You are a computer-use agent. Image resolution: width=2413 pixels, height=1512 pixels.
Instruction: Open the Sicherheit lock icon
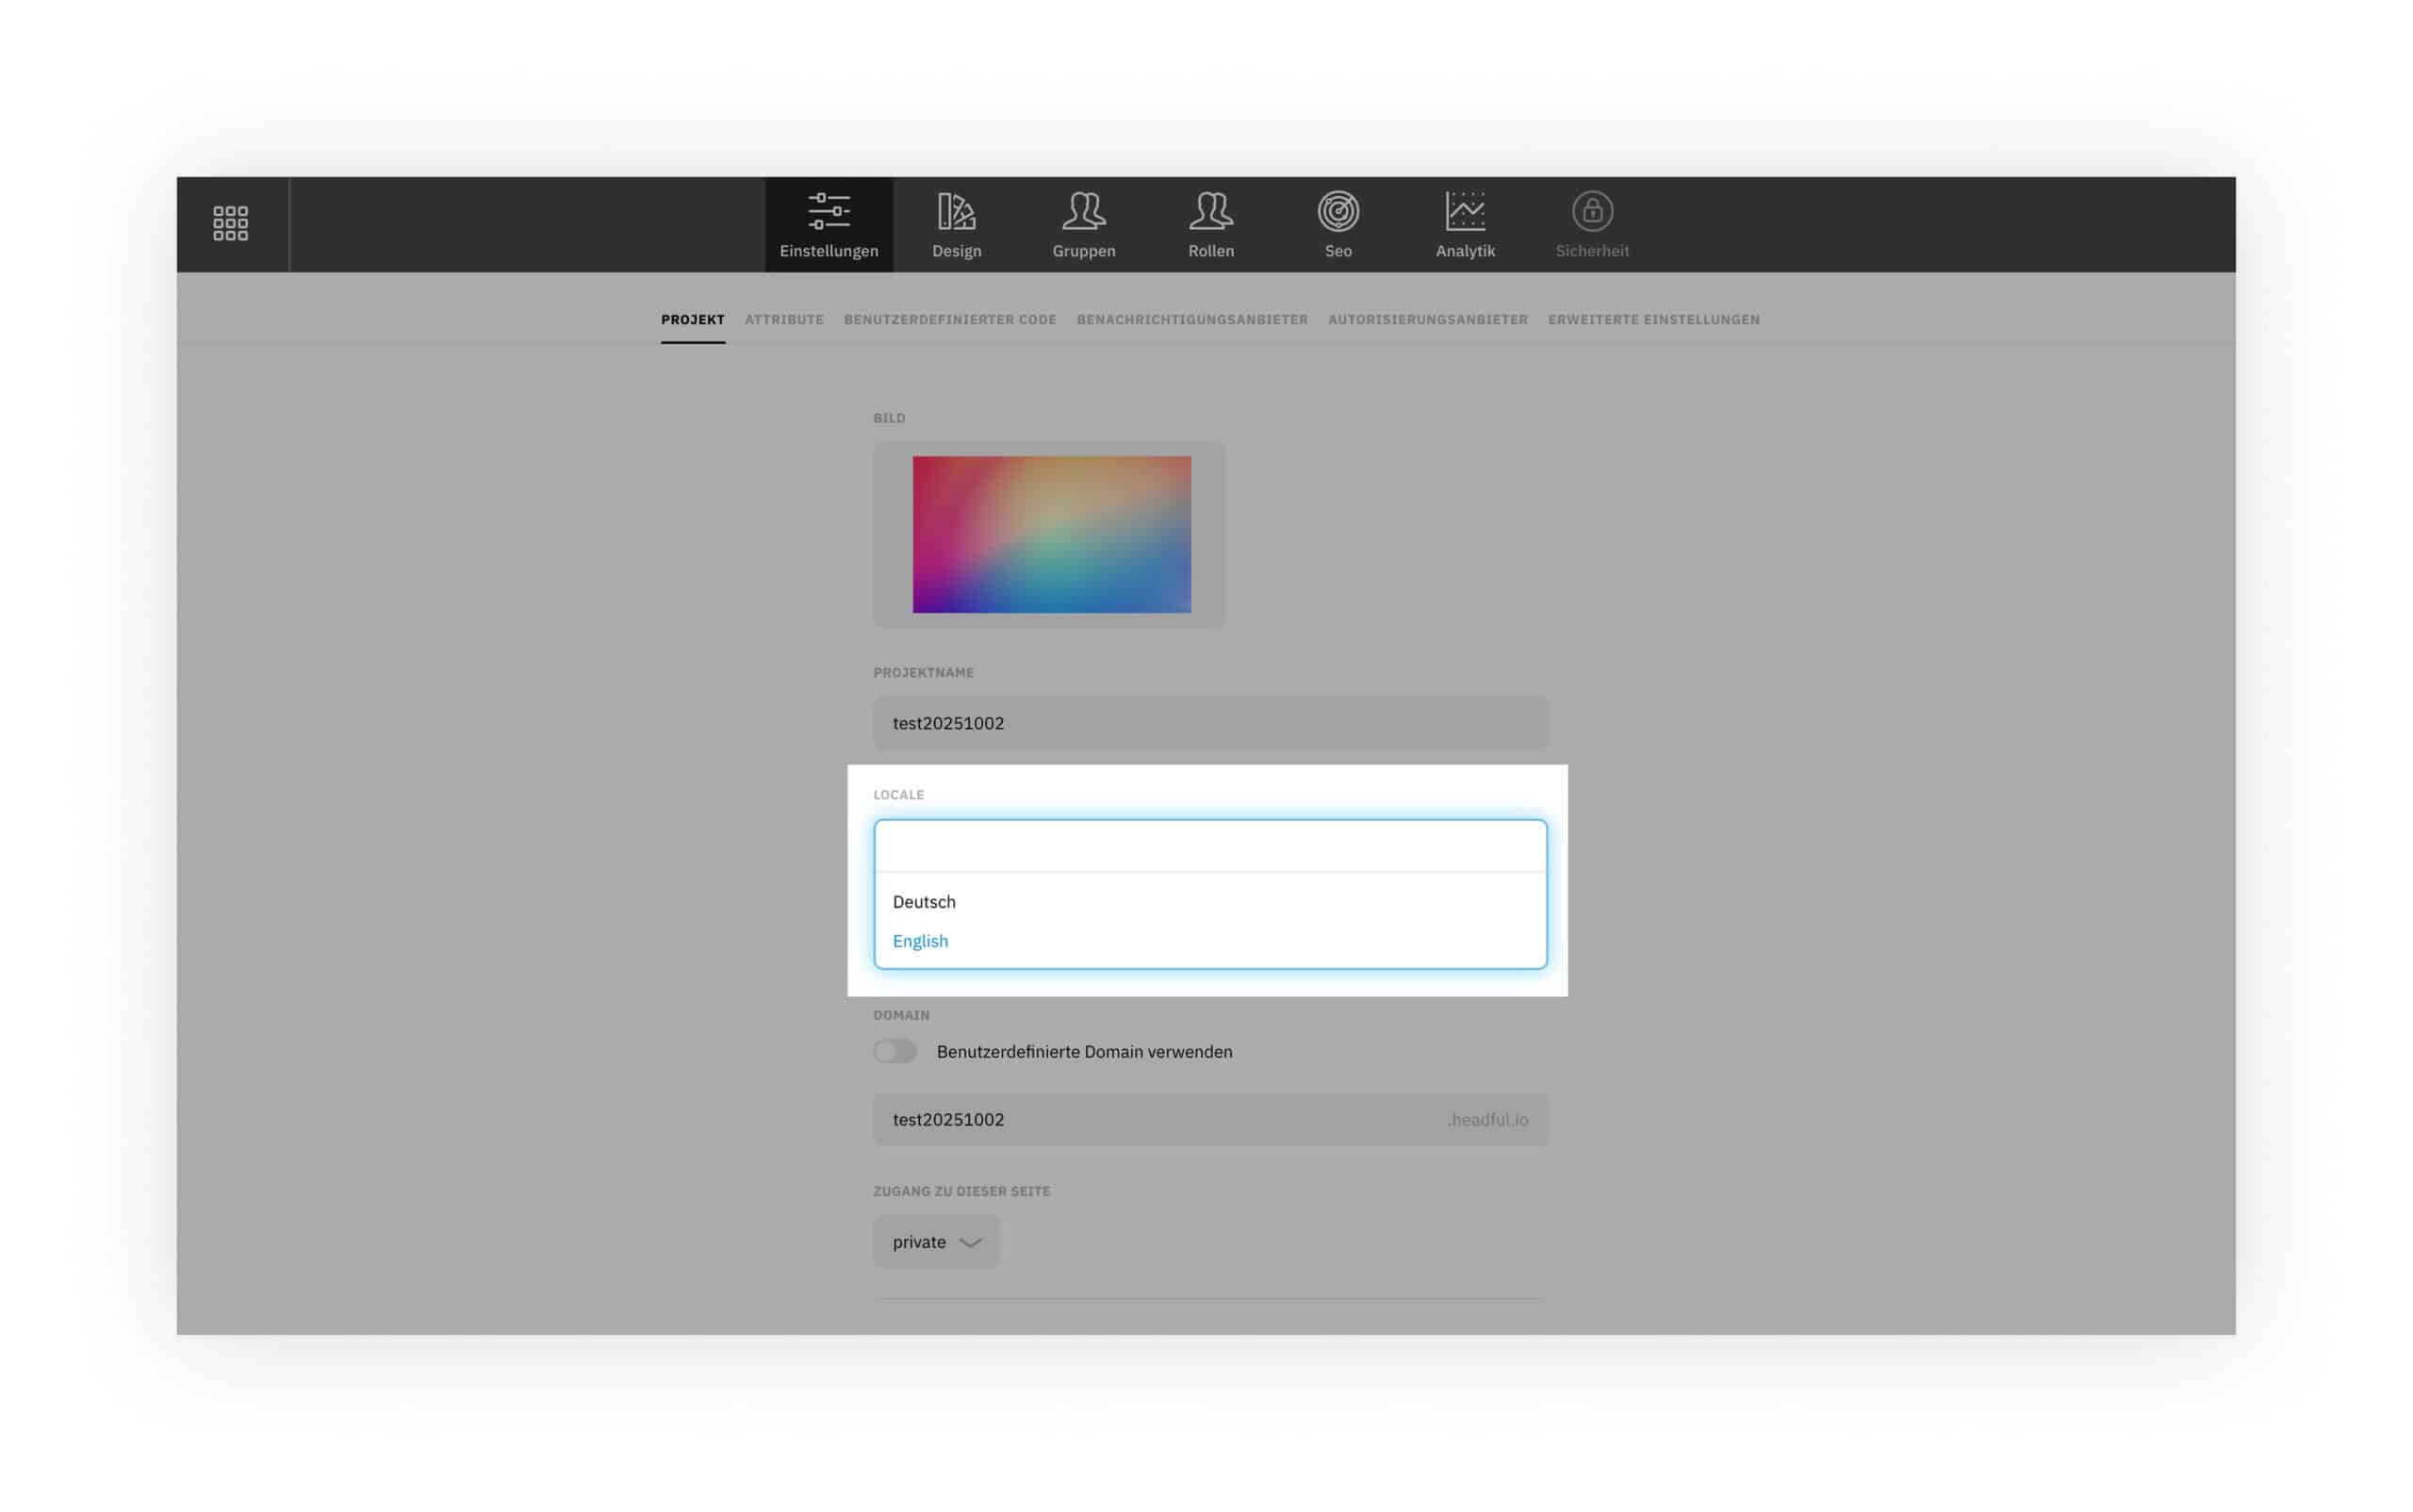click(1591, 212)
